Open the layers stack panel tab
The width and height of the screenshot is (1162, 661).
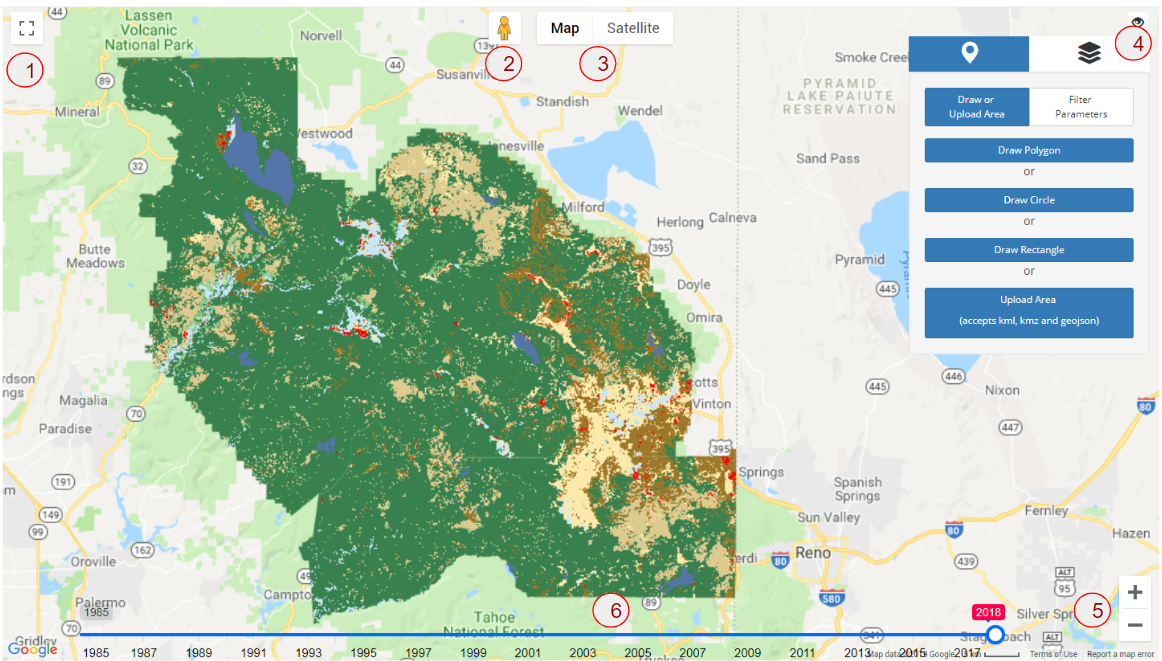coord(1089,53)
